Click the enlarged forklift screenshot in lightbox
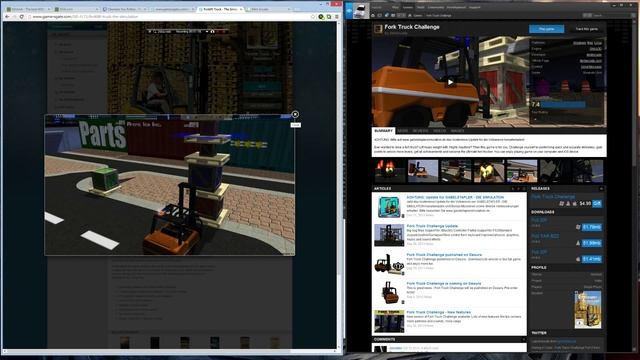The width and height of the screenshot is (640, 360). click(x=169, y=185)
